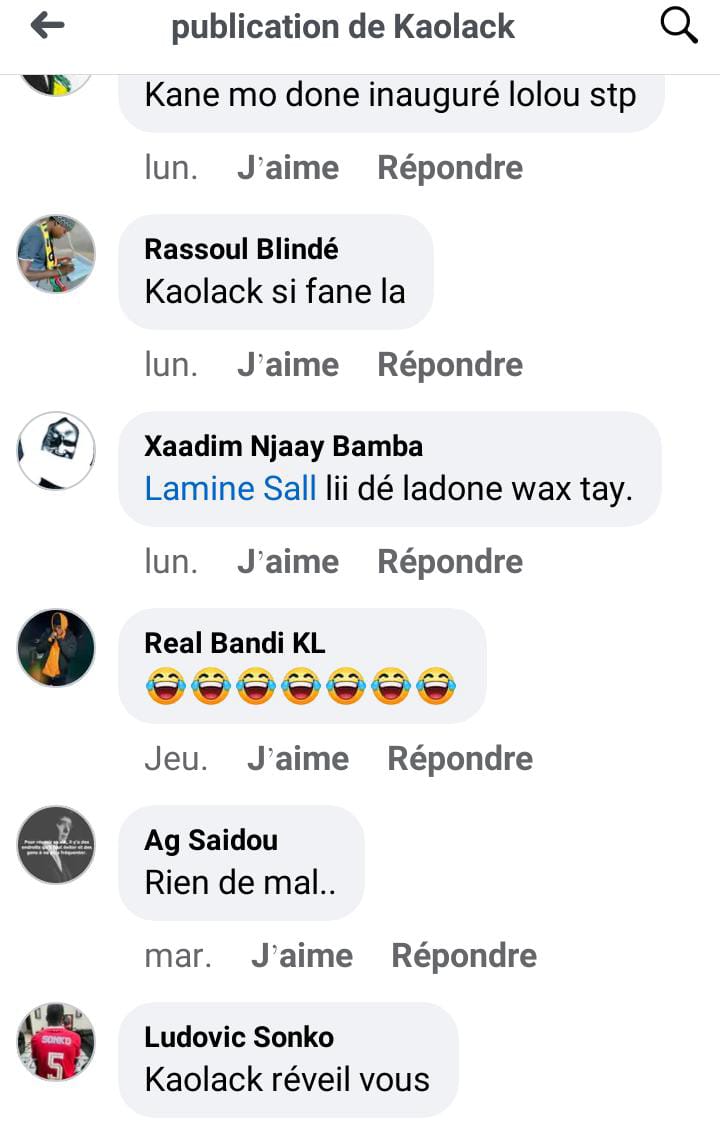
Task: Reply to the 'Kane mo done inauguré' comment
Action: point(450,167)
